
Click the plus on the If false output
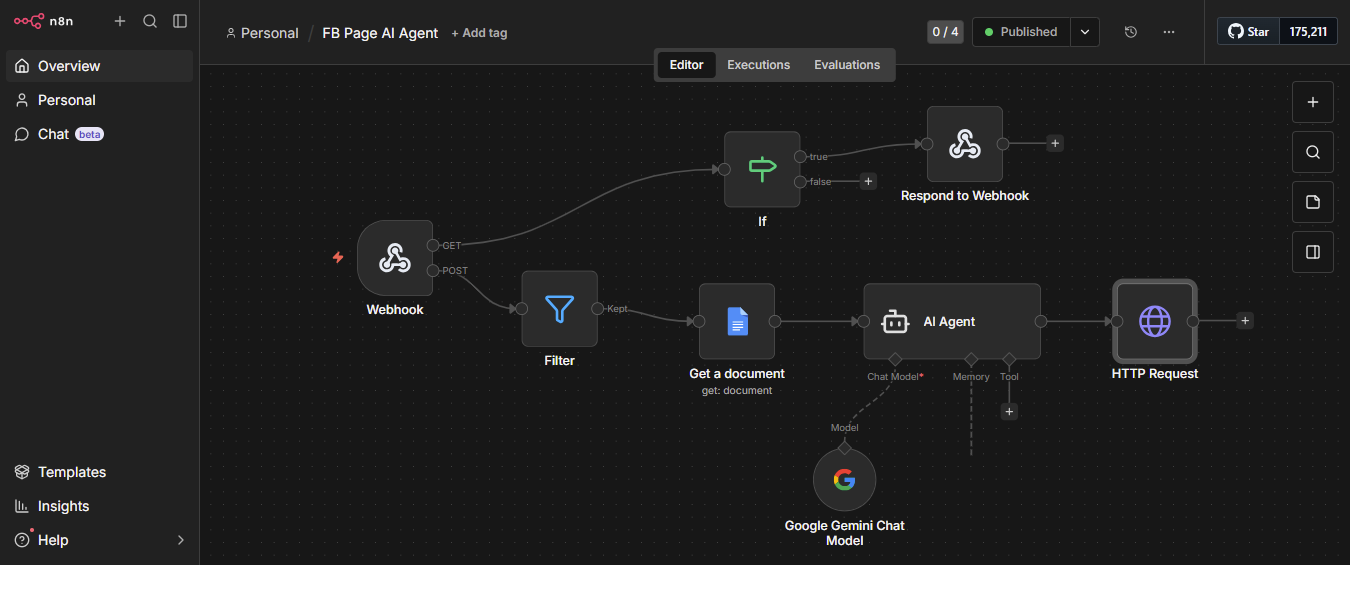click(868, 181)
